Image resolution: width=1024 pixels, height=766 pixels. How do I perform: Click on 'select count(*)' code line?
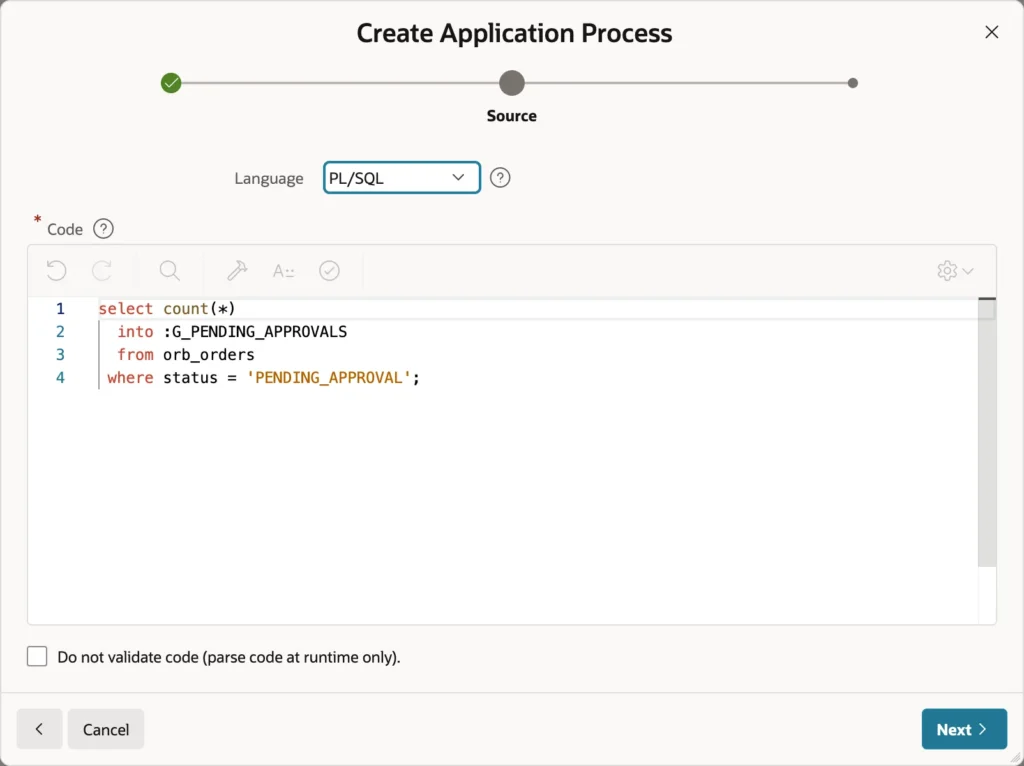click(167, 308)
